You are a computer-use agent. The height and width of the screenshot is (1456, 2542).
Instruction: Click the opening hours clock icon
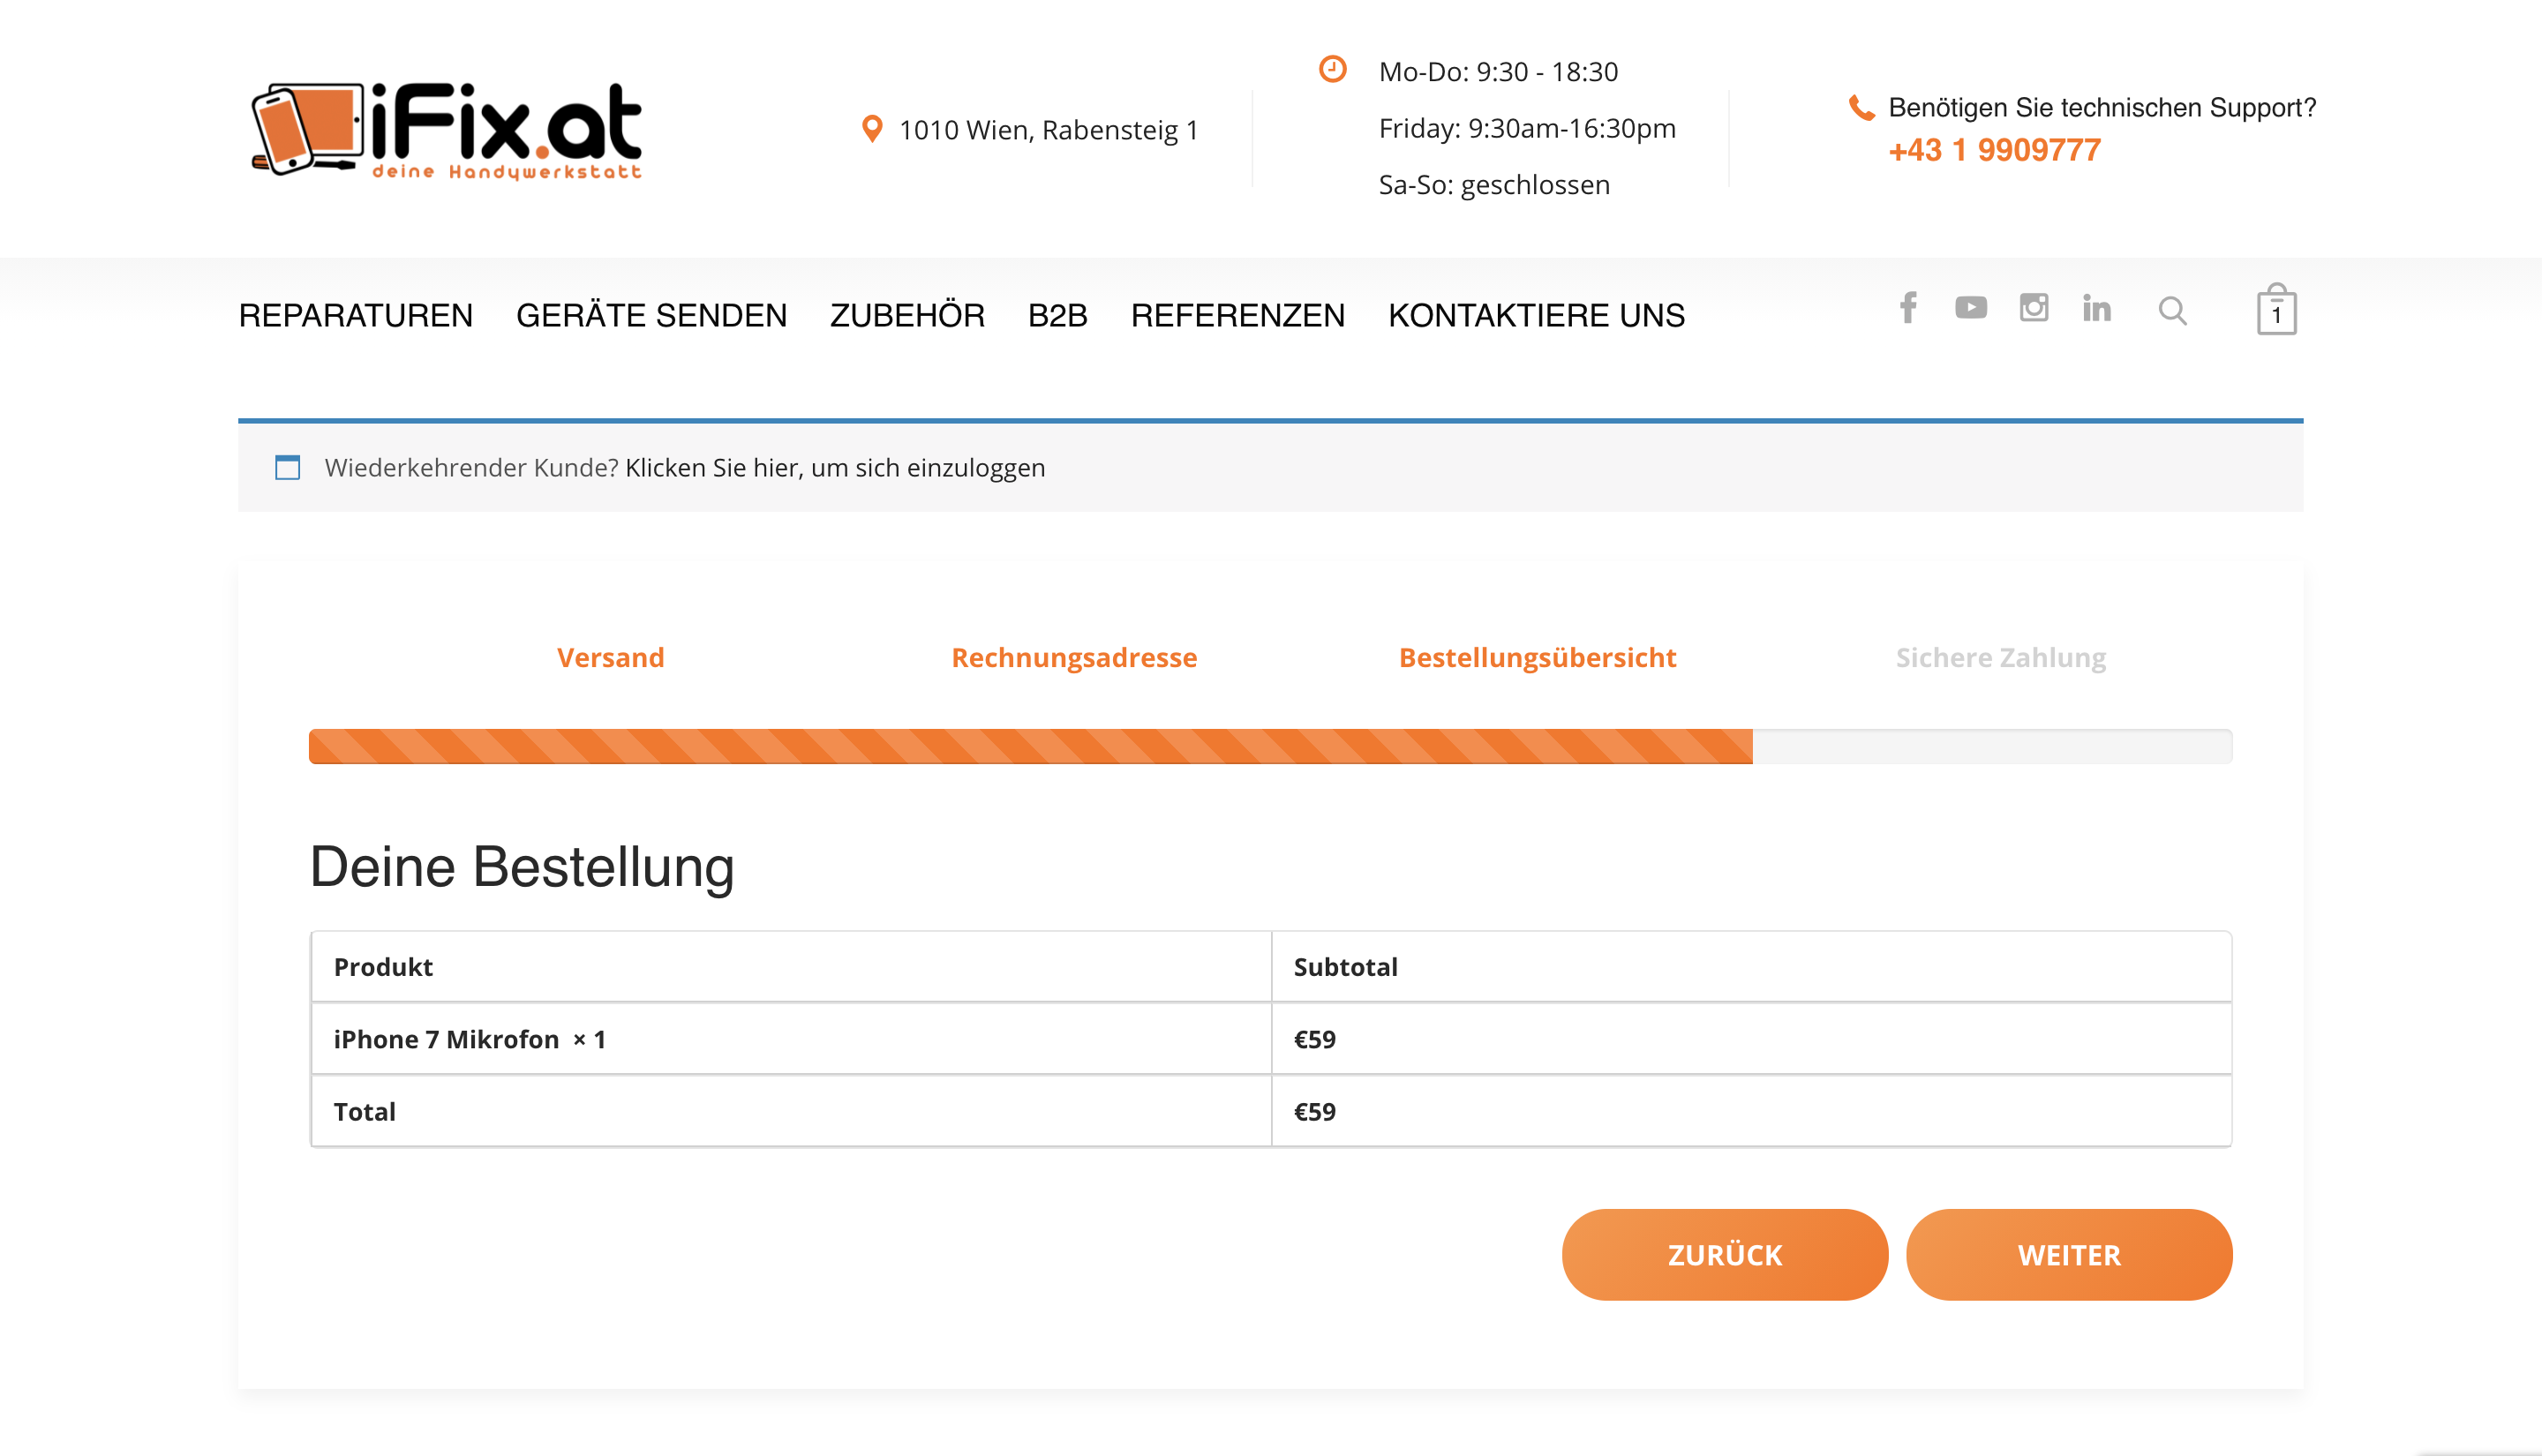coord(1332,69)
